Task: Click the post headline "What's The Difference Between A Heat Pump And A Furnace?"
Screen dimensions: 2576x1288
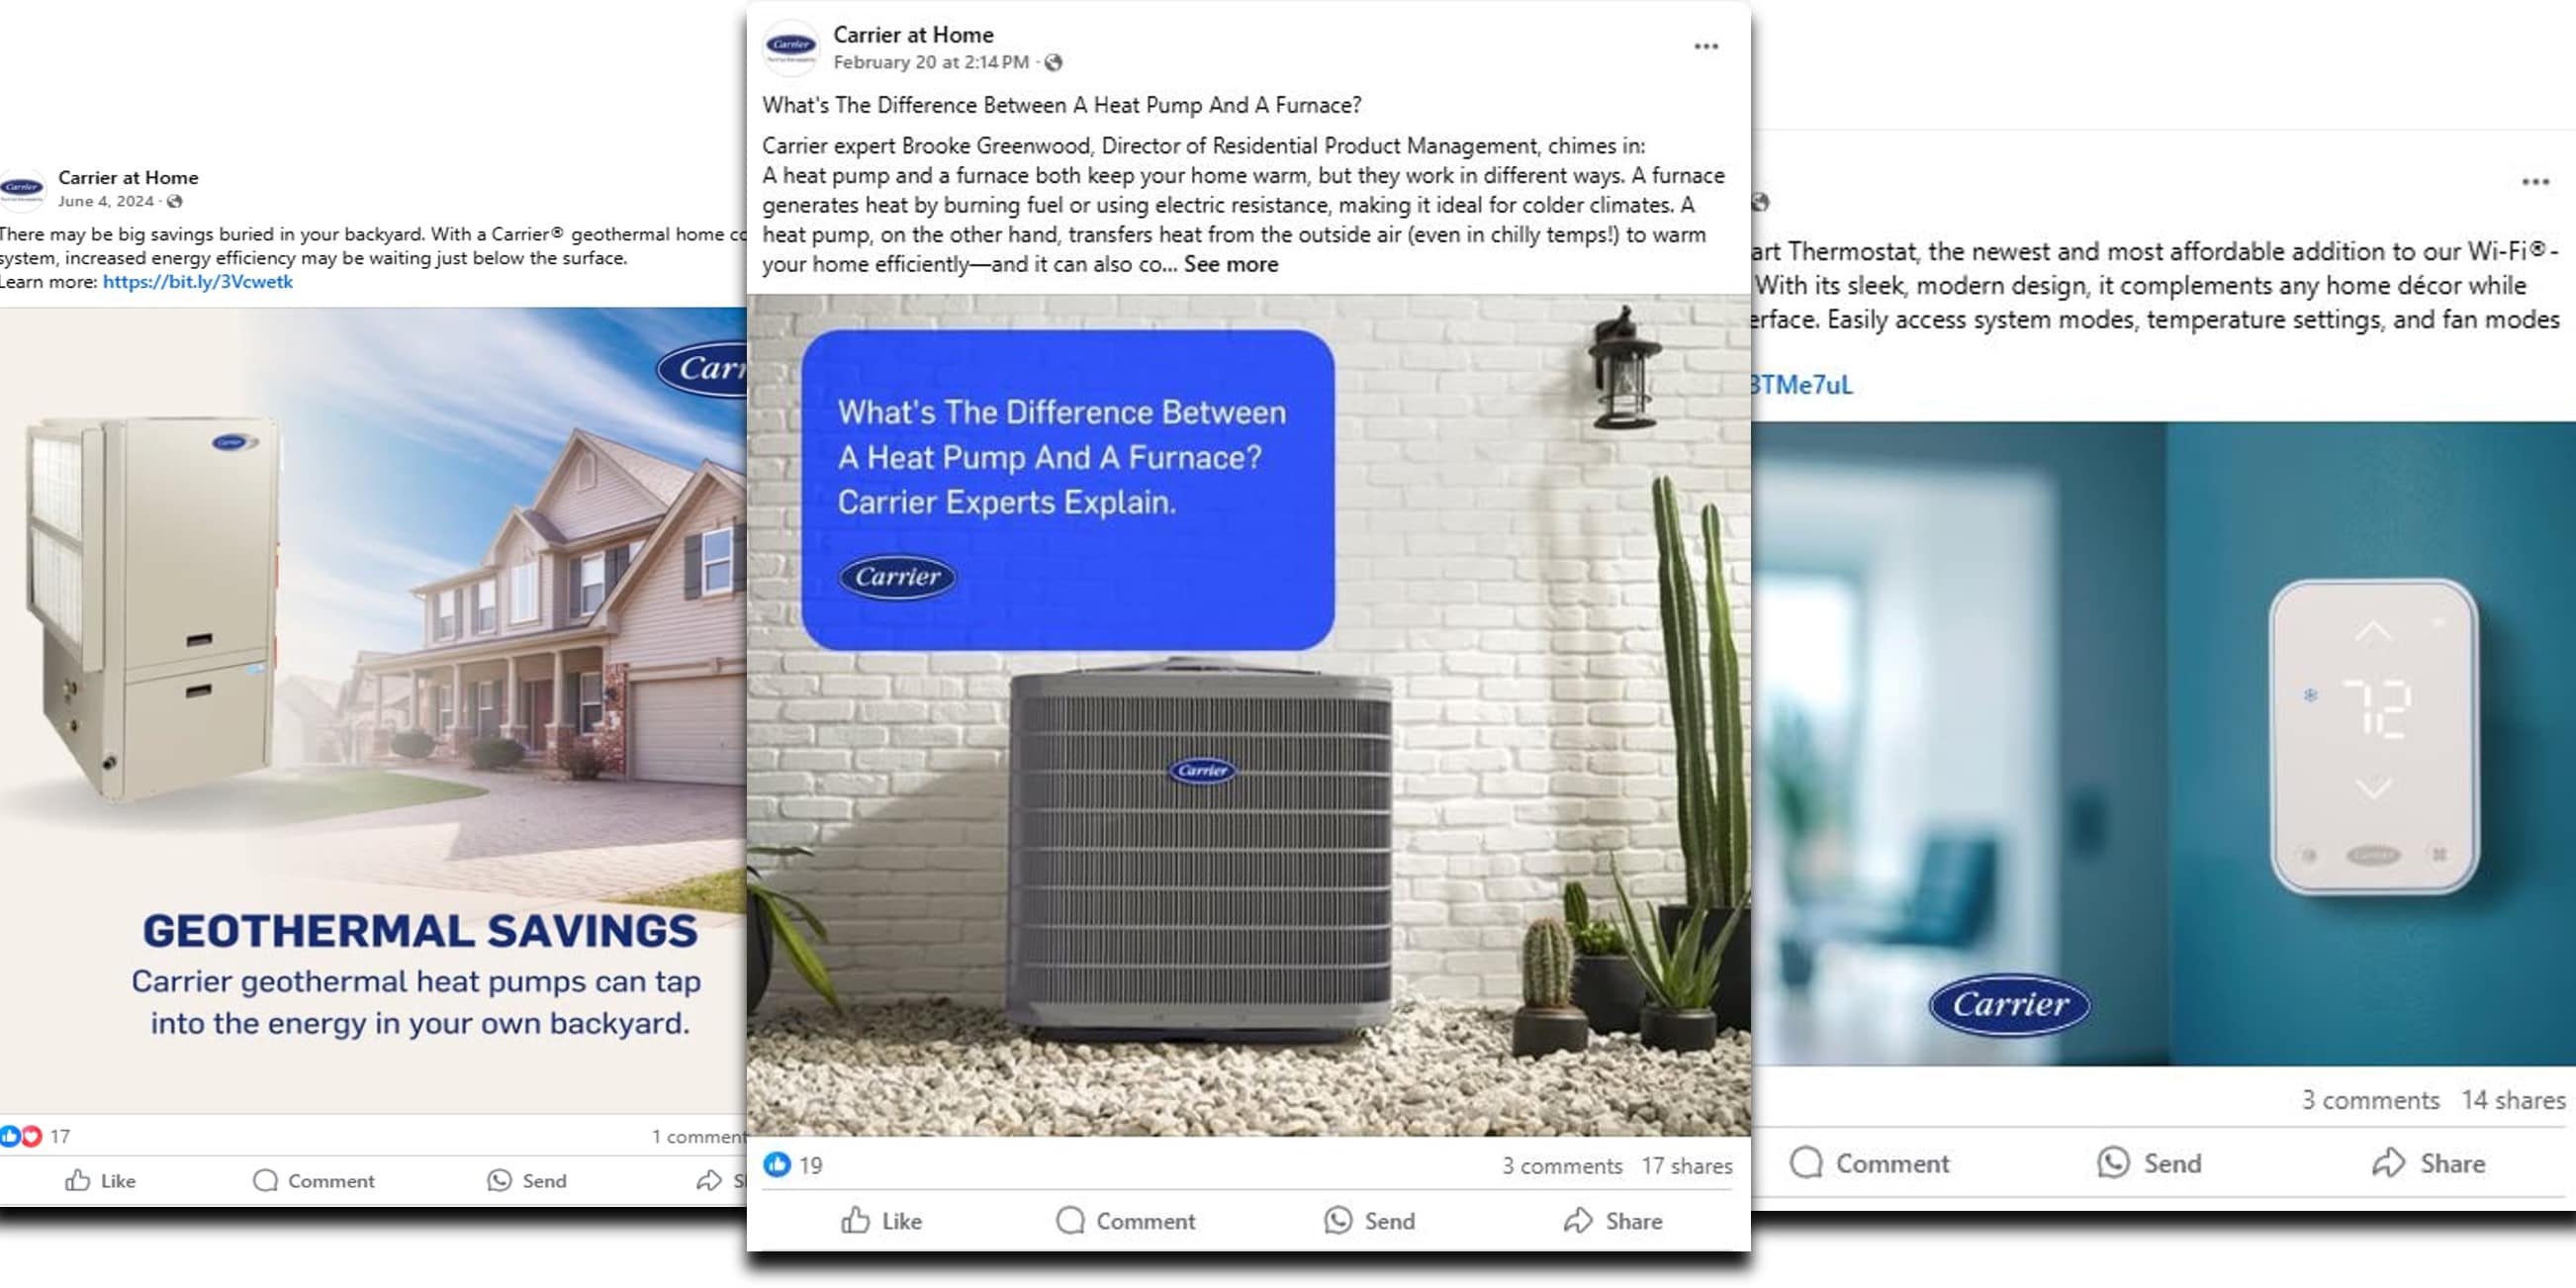Action: click(x=1062, y=105)
